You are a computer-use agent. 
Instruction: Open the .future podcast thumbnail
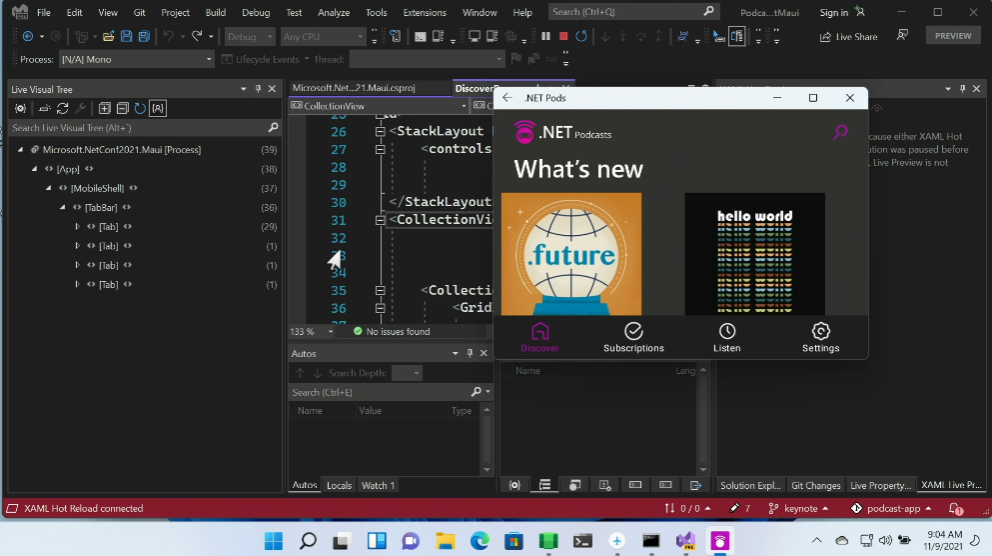point(571,254)
